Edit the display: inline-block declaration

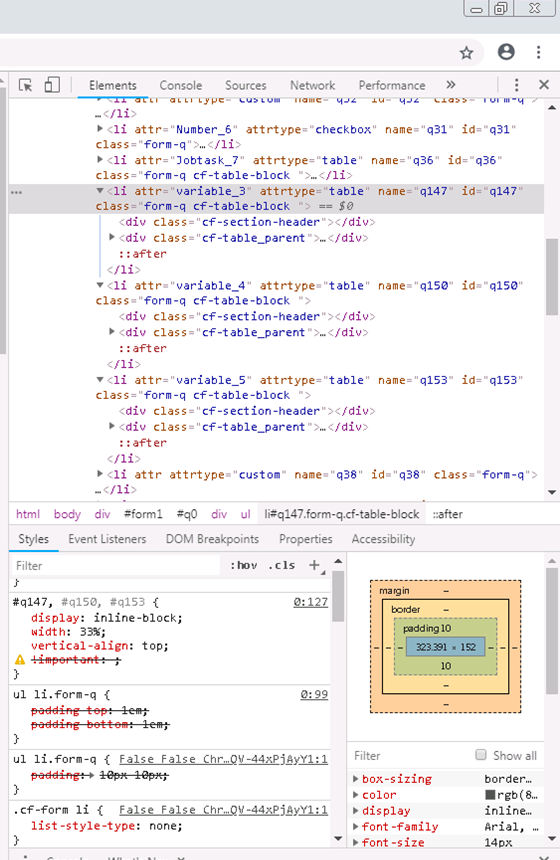[106, 618]
